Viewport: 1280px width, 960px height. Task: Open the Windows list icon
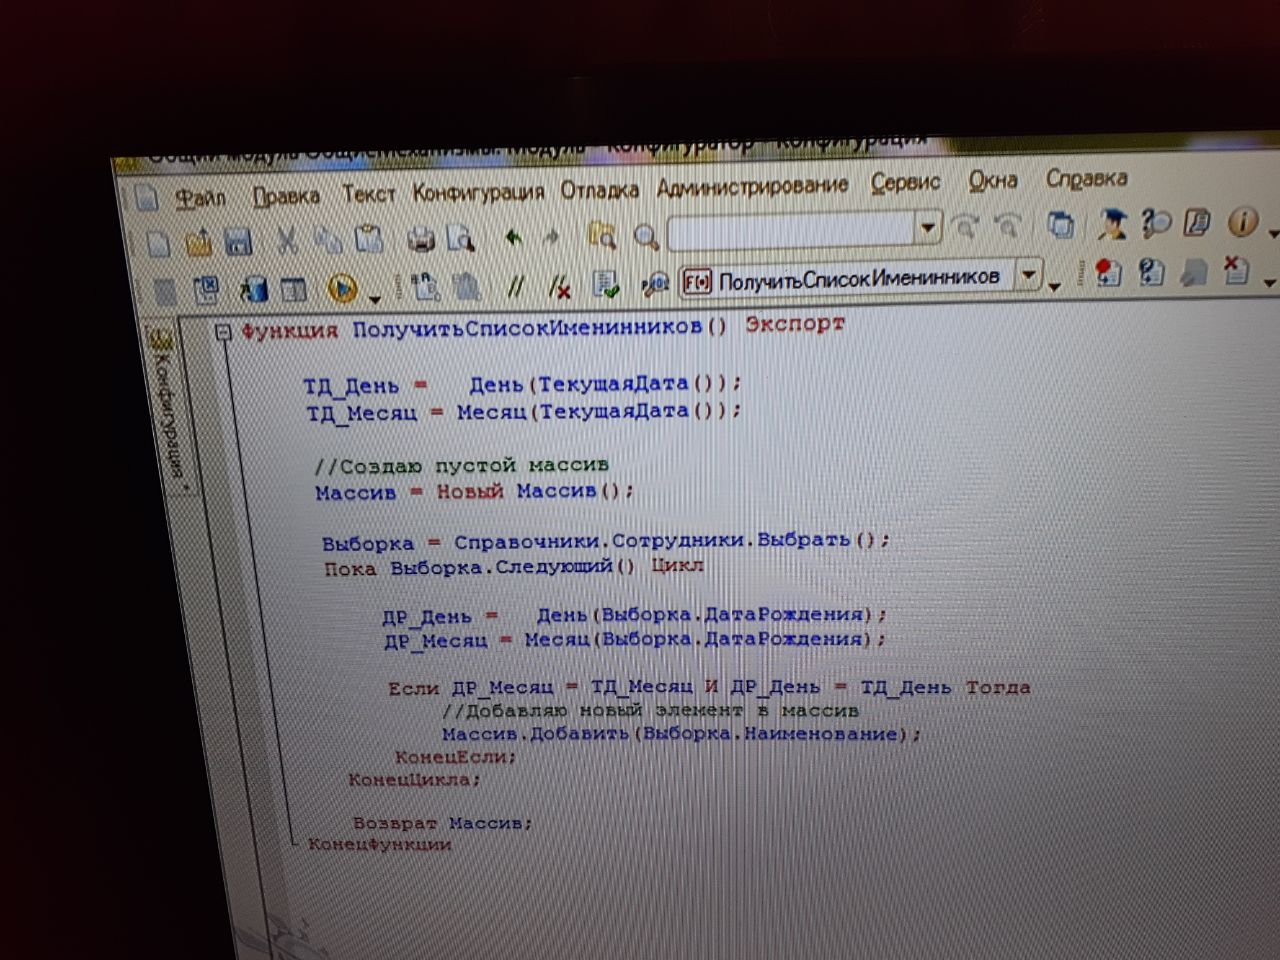pos(1062,225)
